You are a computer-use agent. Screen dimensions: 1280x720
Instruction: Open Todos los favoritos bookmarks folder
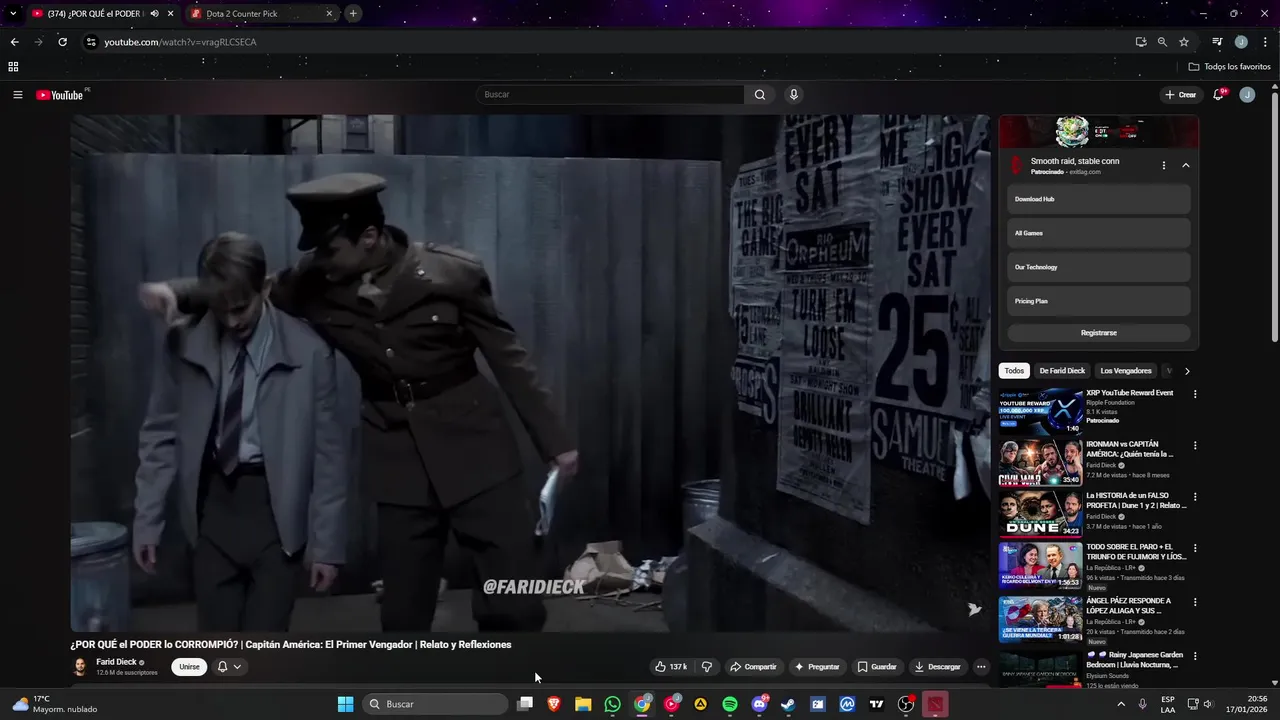(x=1230, y=67)
